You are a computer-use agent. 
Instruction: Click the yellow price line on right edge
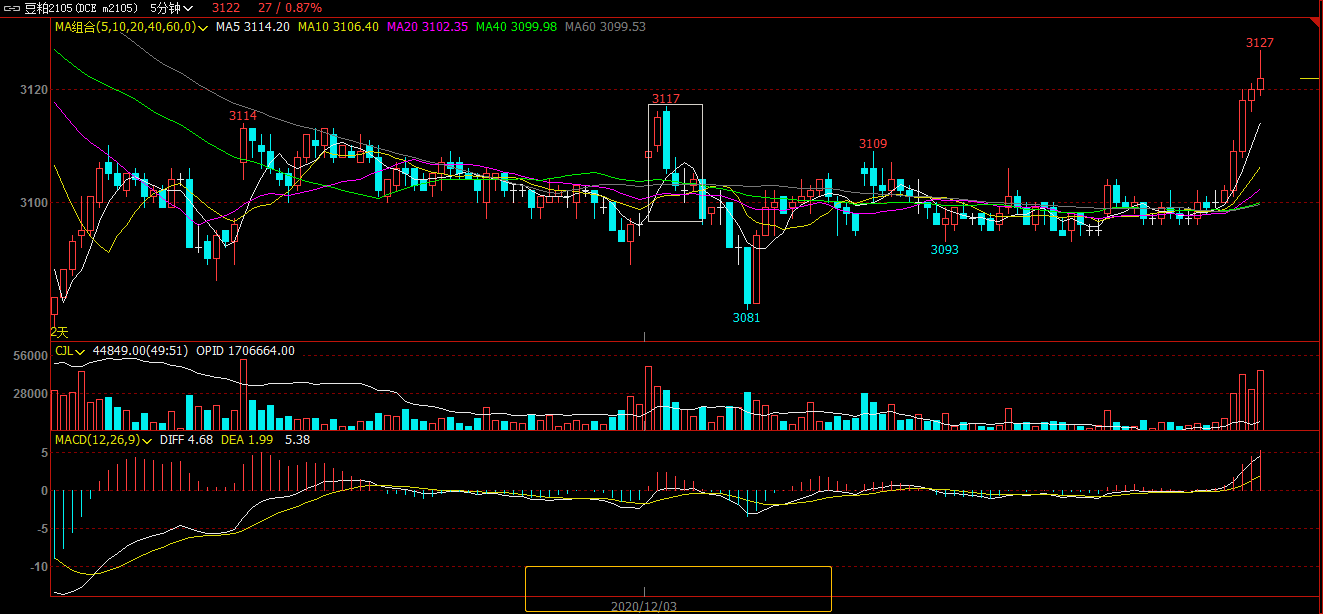pos(1309,78)
